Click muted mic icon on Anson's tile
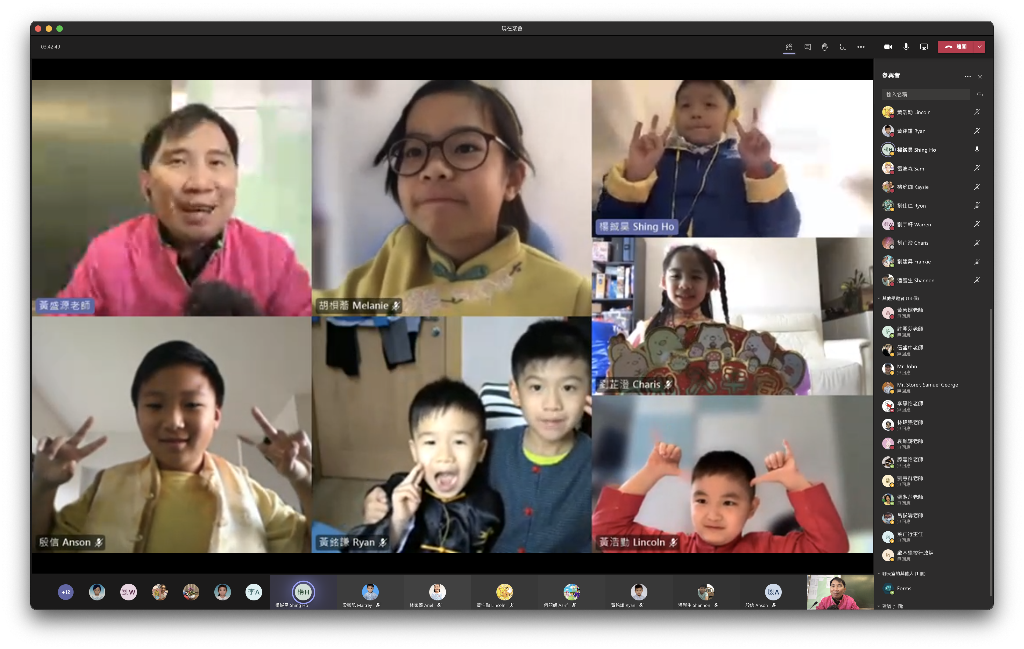Viewport: 1024px width, 649px height. pos(99,543)
